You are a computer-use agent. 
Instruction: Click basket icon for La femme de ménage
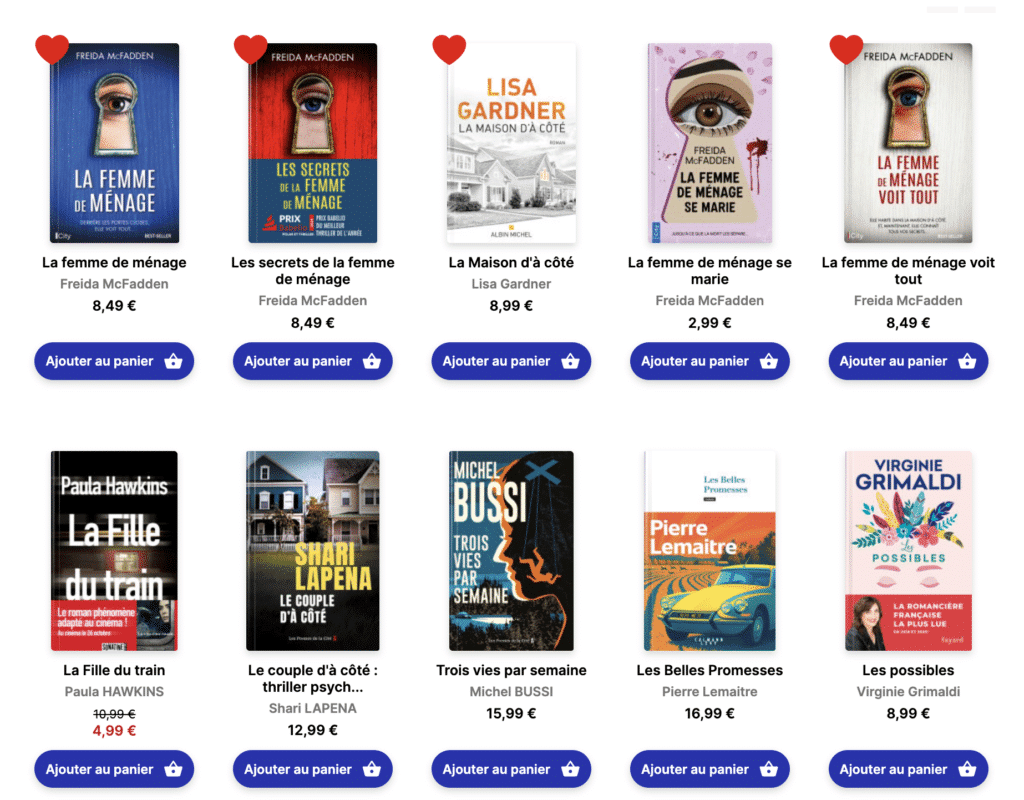(x=173, y=362)
